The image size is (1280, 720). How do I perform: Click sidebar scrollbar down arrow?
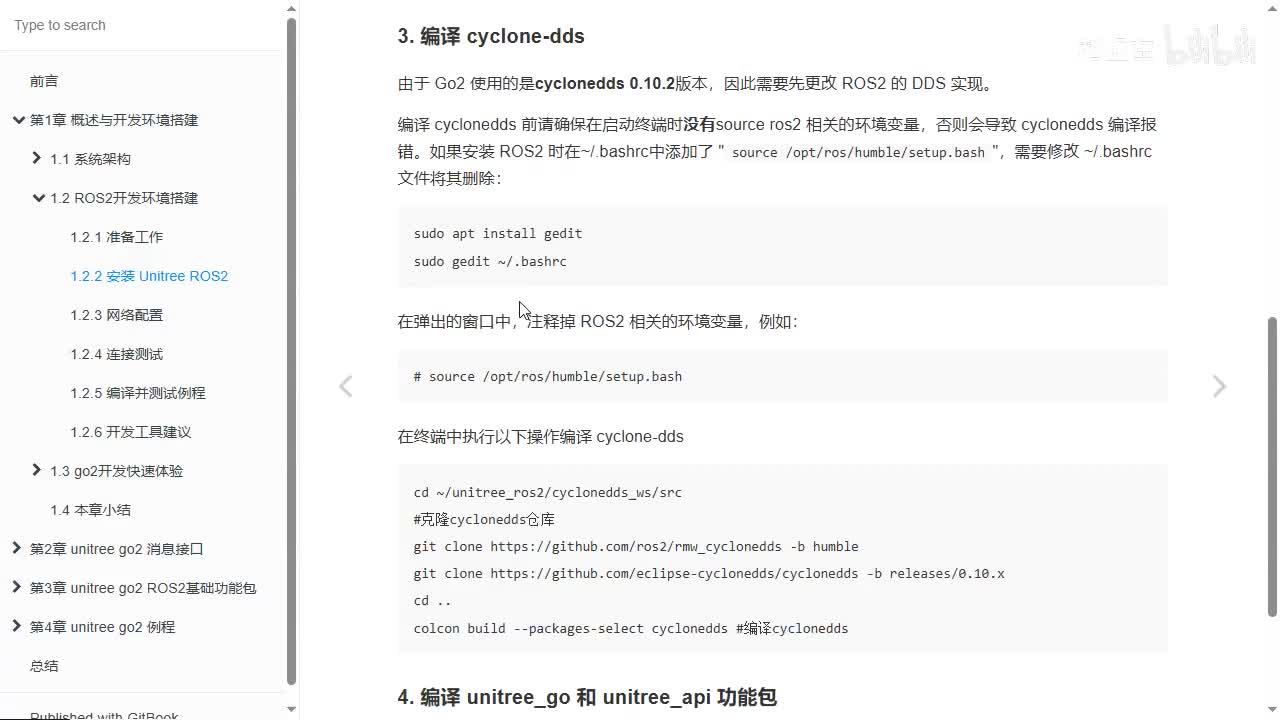291,710
